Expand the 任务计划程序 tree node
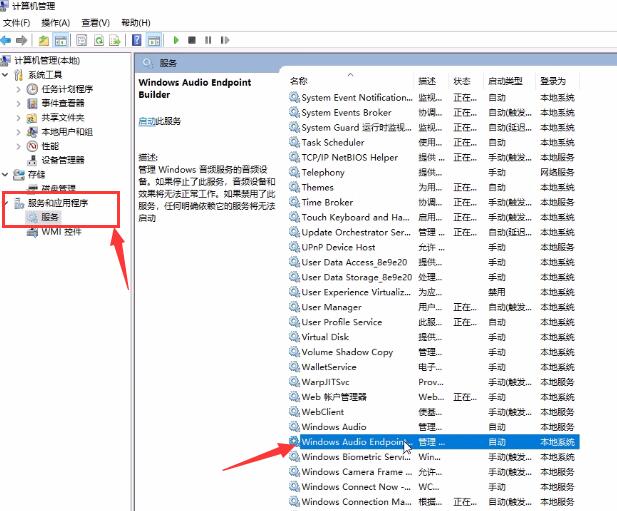 [x=18, y=89]
